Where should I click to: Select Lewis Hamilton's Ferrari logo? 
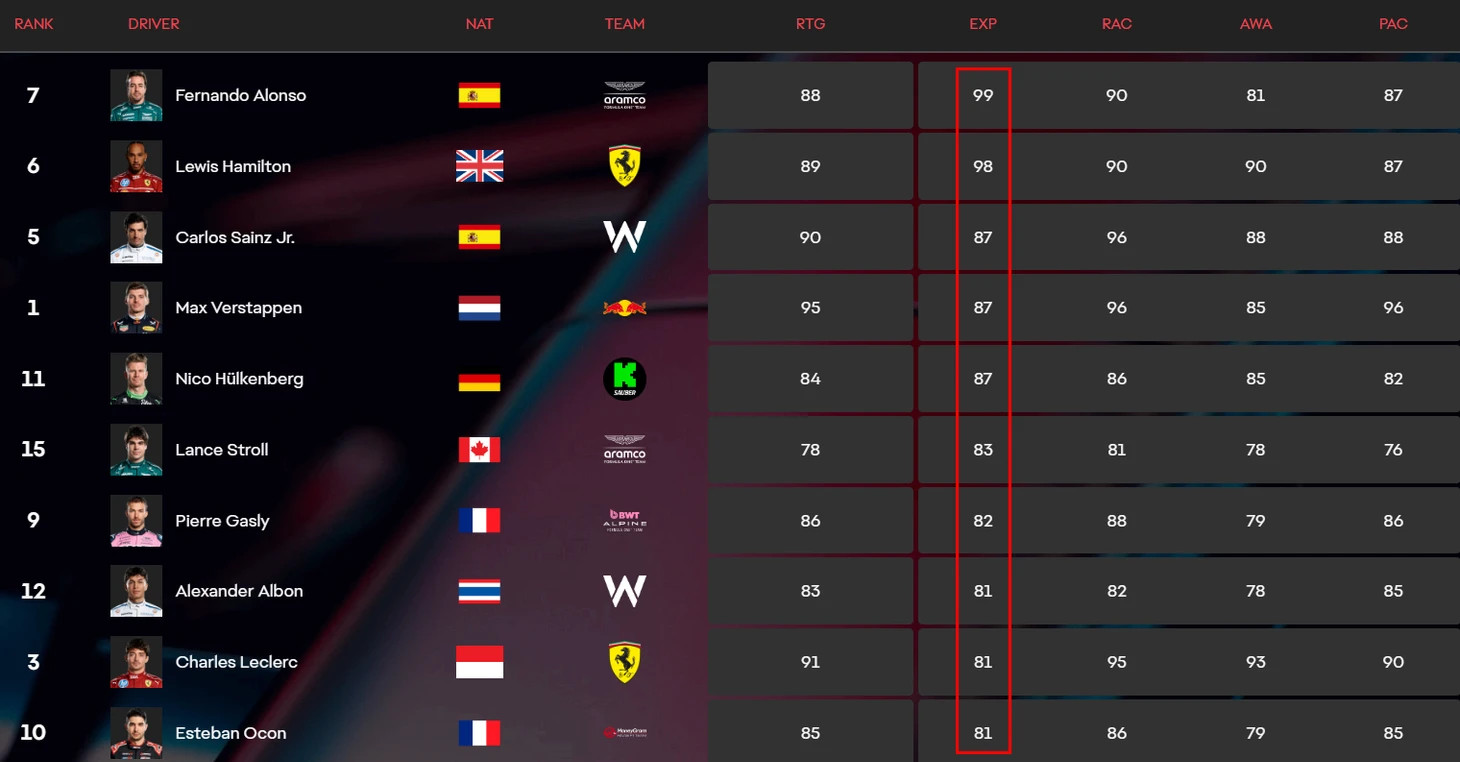coord(624,166)
